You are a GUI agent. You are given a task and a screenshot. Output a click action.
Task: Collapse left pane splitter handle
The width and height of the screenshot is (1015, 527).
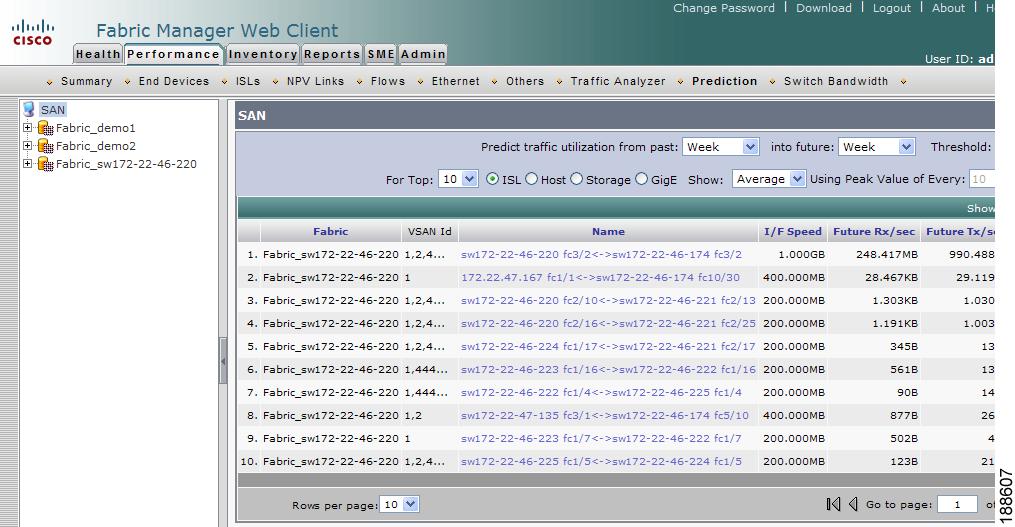[223, 361]
